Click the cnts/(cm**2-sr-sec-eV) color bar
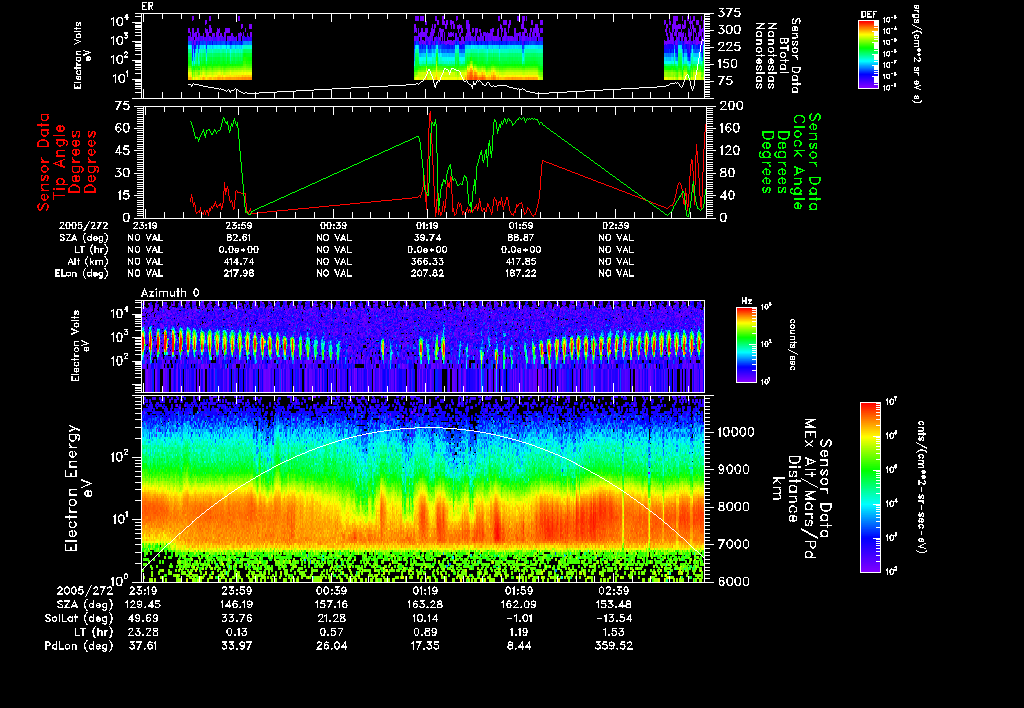Image resolution: width=1024 pixels, height=708 pixels. pyautogui.click(x=870, y=487)
